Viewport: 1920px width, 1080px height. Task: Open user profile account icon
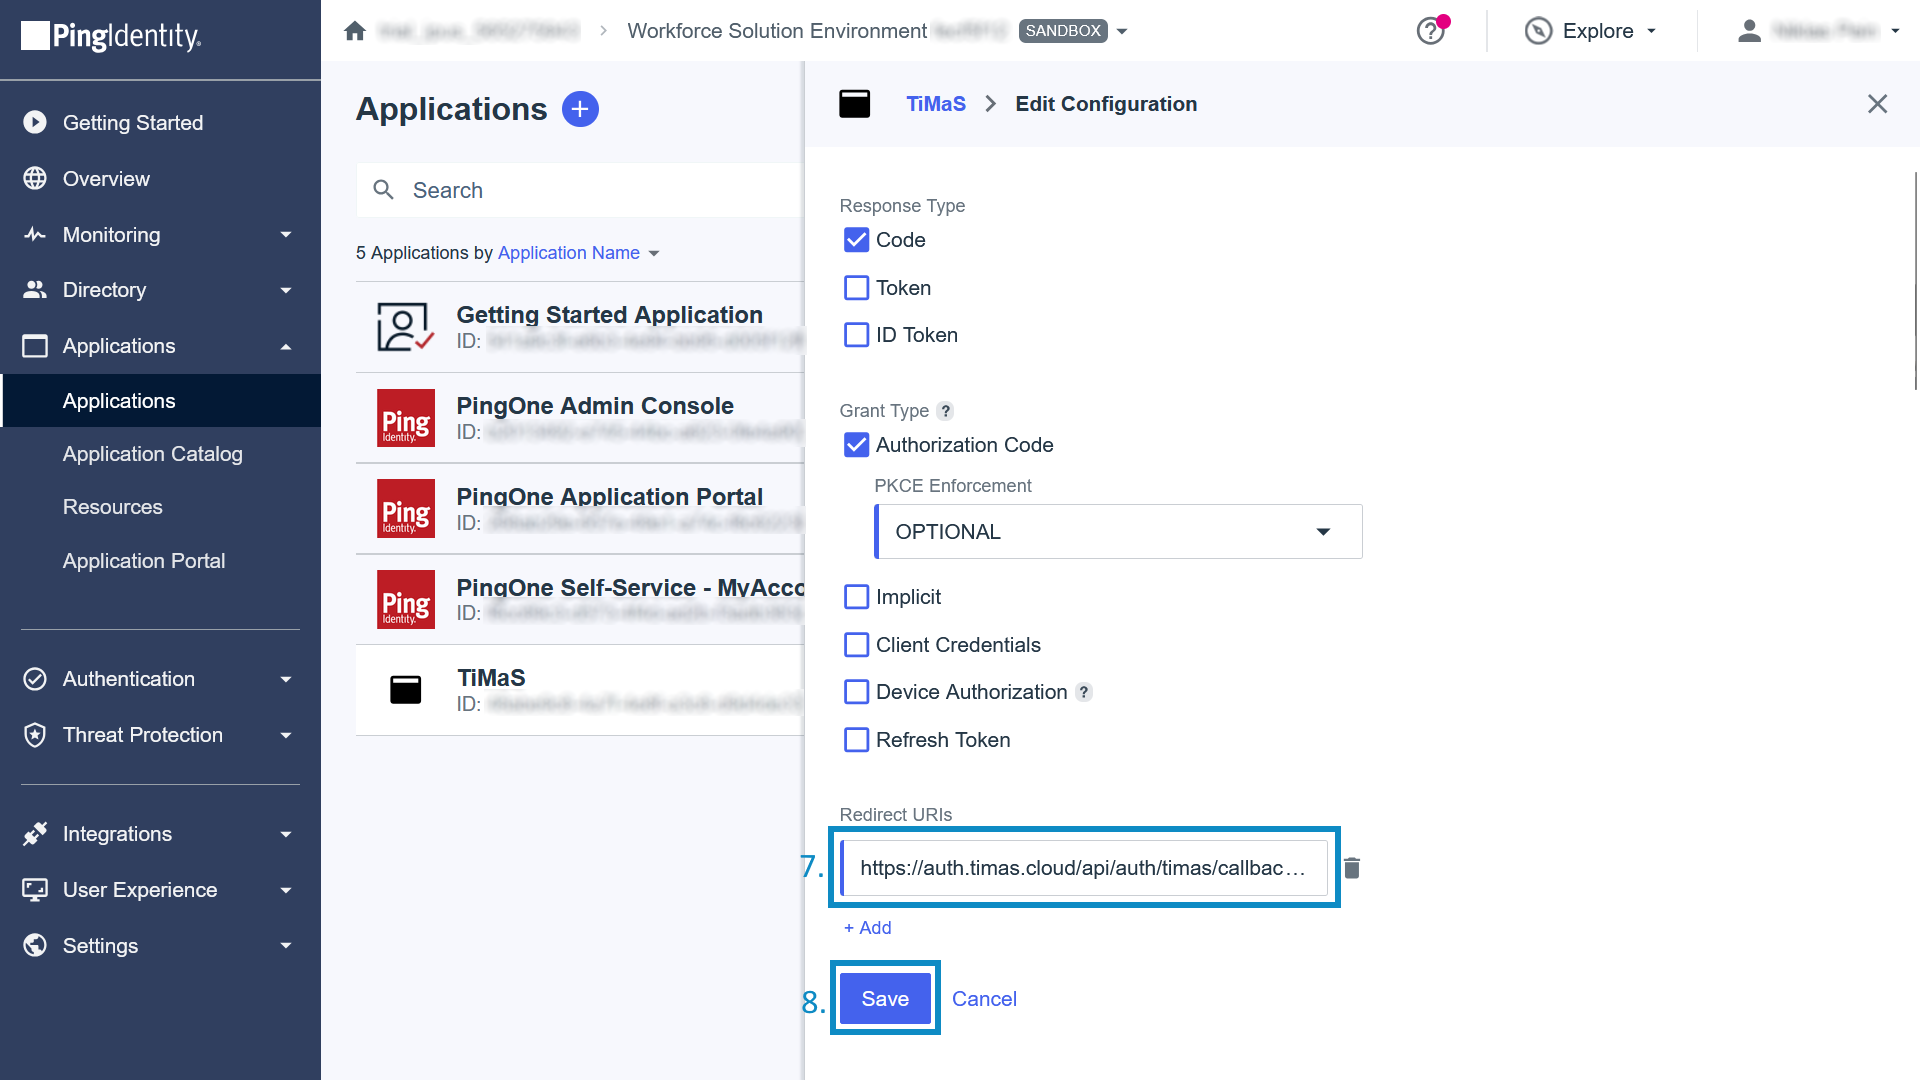(1749, 31)
